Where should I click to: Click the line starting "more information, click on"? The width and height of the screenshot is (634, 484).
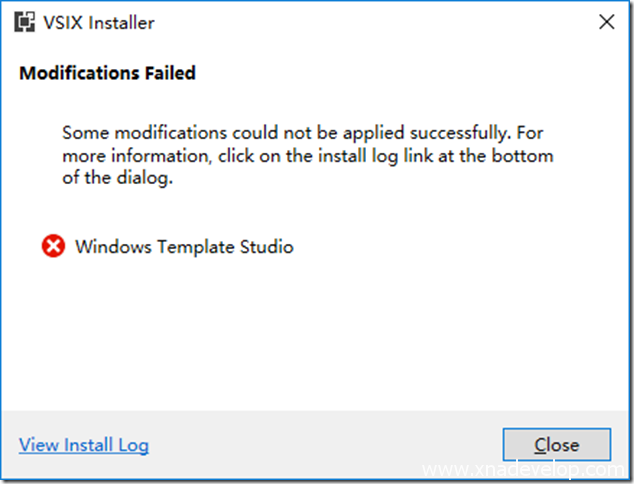click(x=307, y=156)
